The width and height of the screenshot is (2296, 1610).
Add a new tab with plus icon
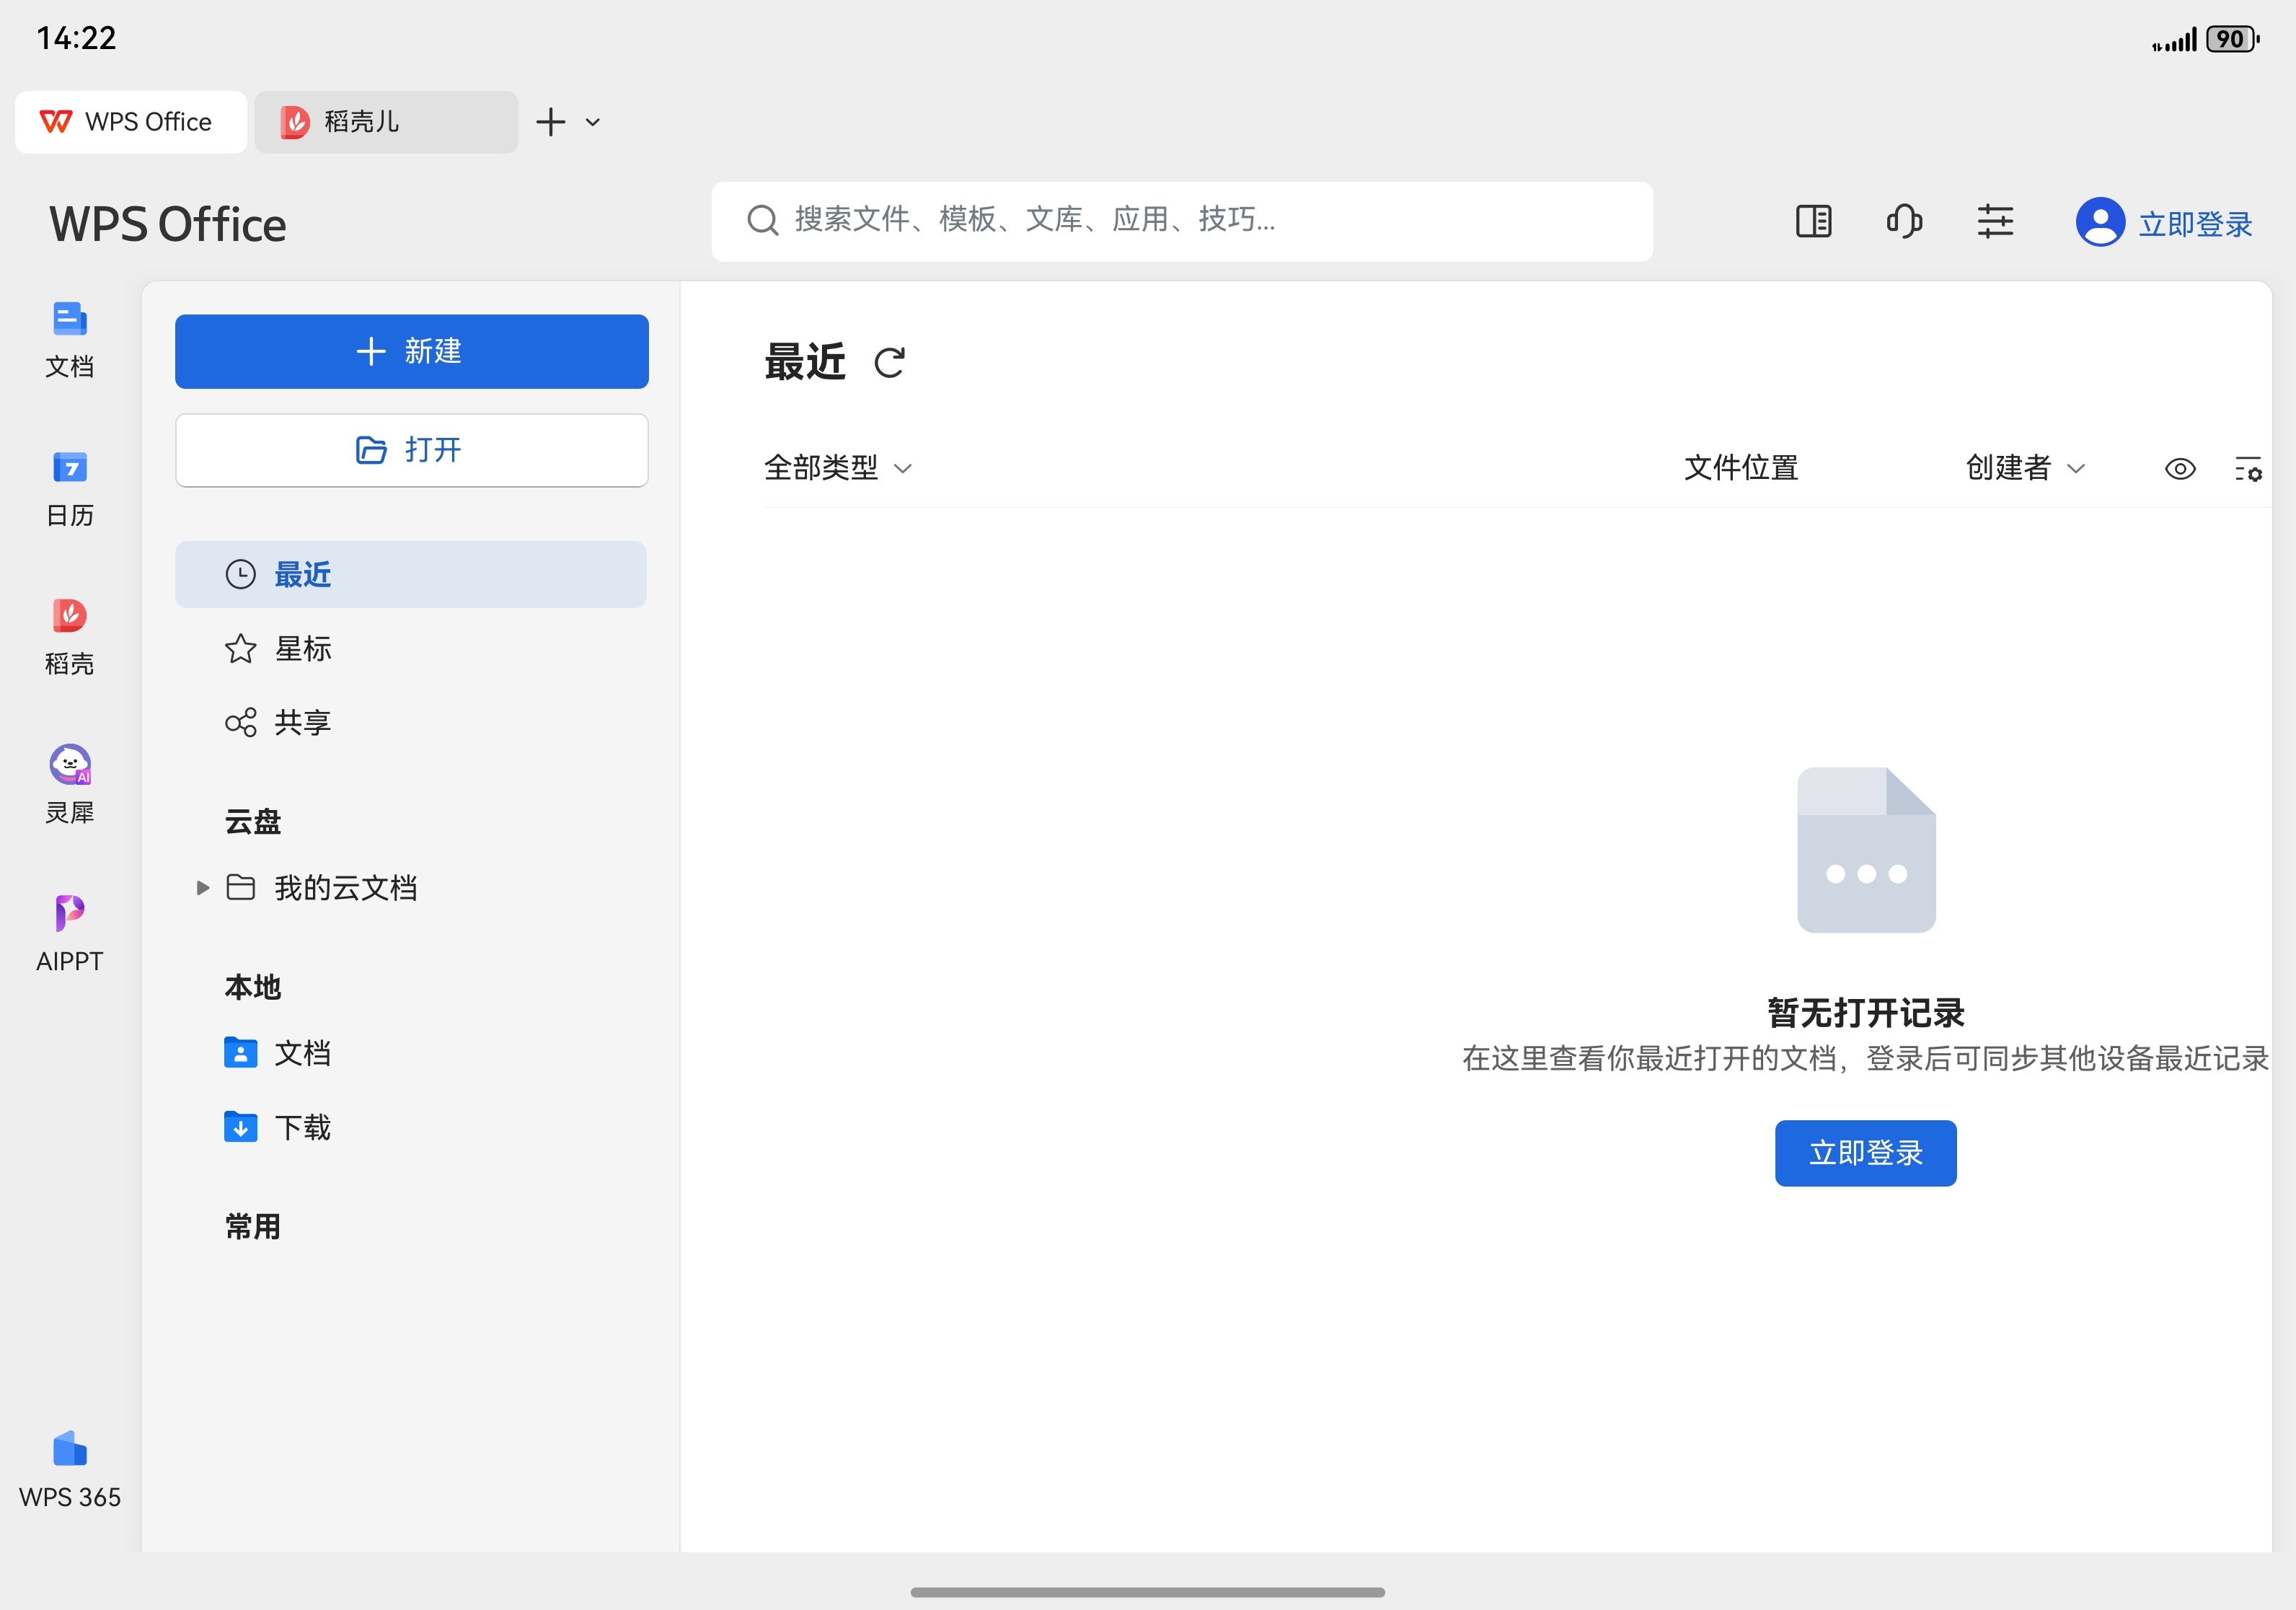click(x=551, y=122)
